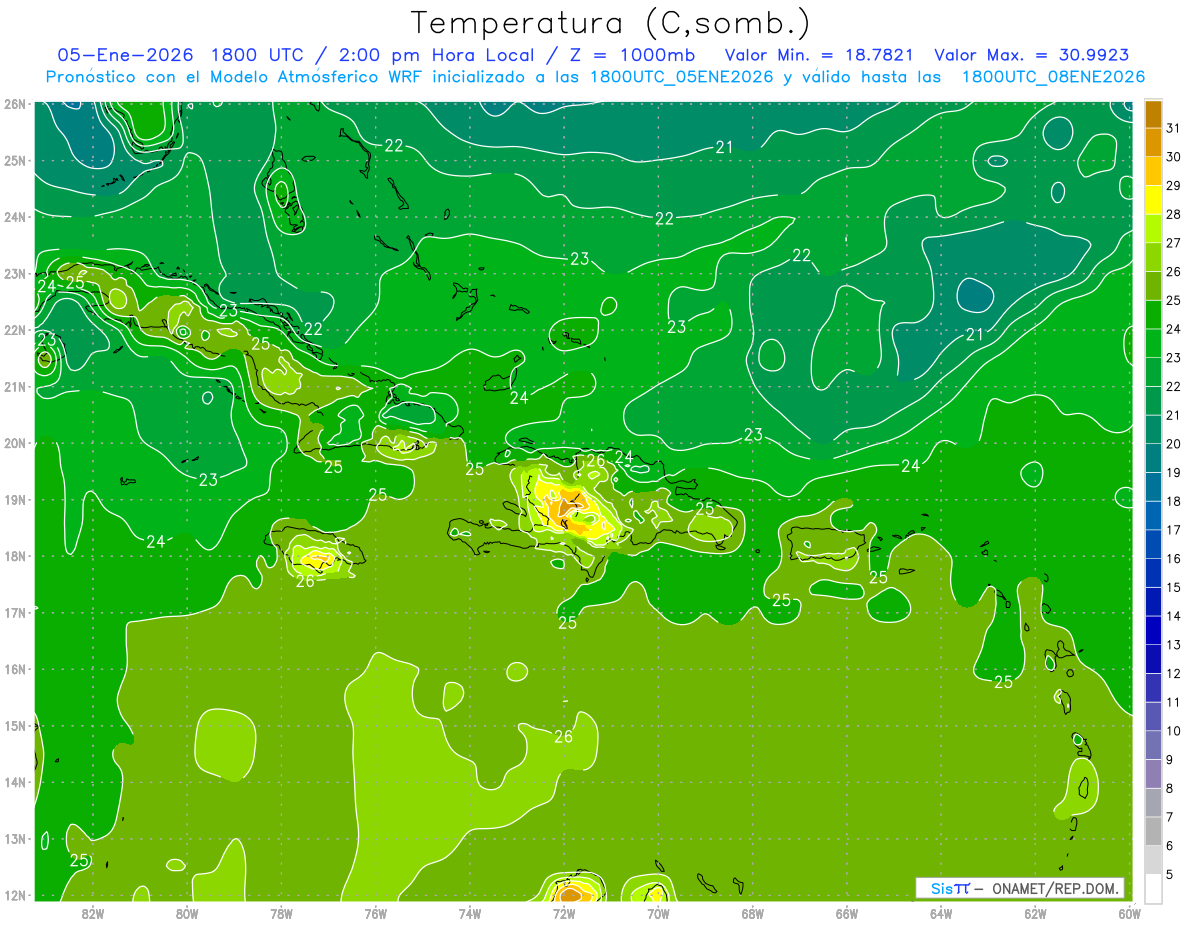Click the 'ONAMET/REP.DOM.' credit label
Image resolution: width=1200 pixels, height=927 pixels.
1054,888
